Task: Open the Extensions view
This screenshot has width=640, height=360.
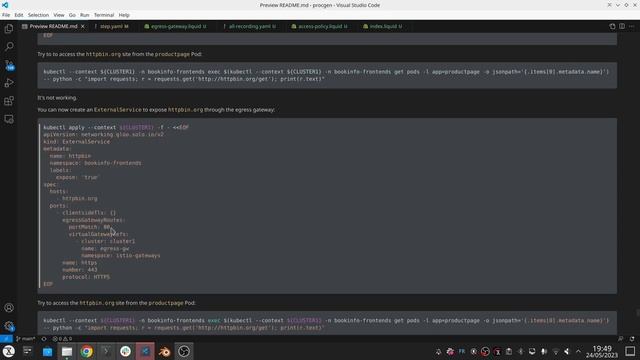Action: tap(9, 101)
